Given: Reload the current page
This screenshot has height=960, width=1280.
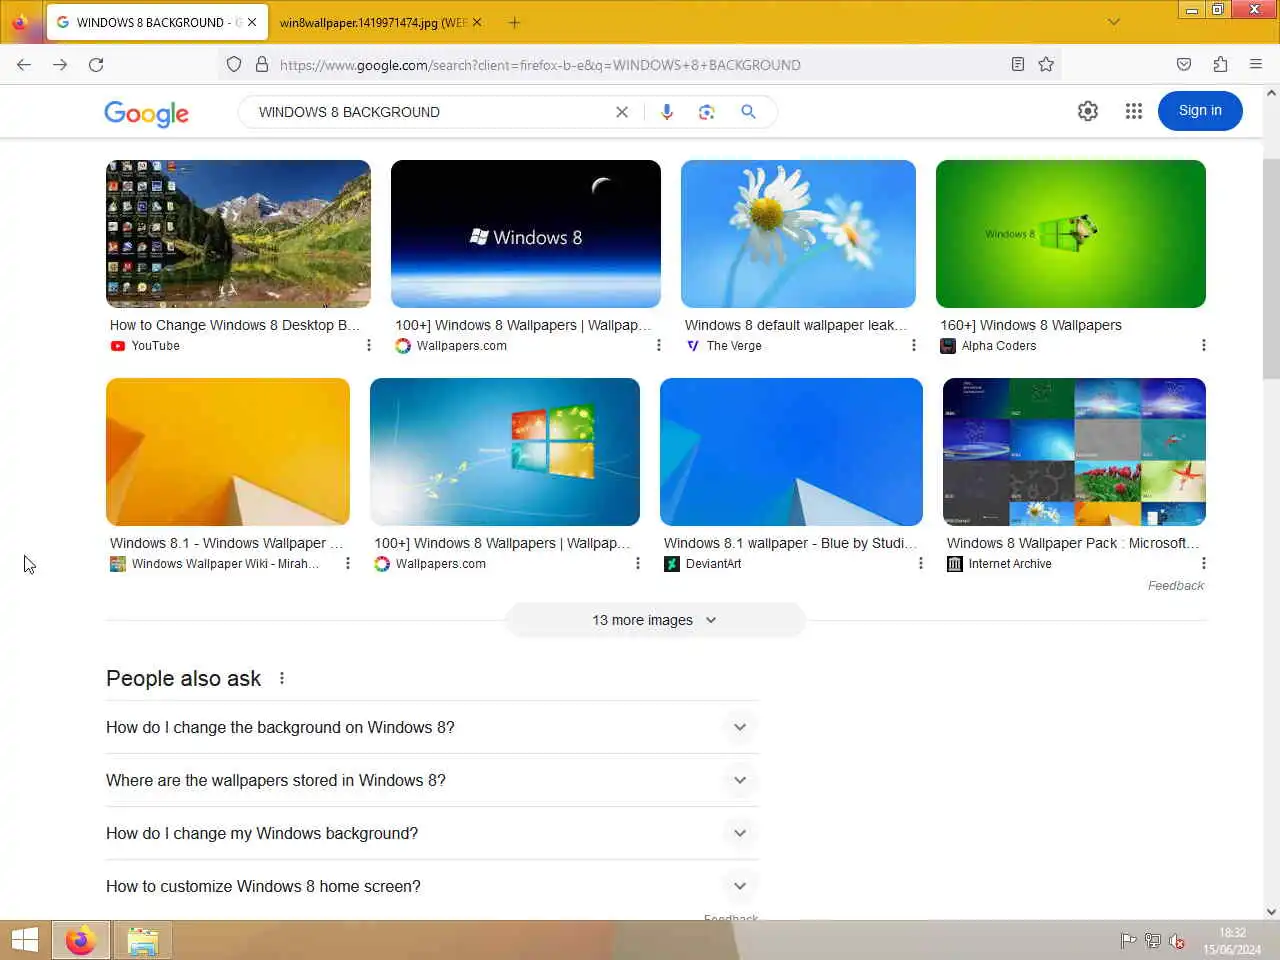Looking at the screenshot, I should tap(96, 64).
